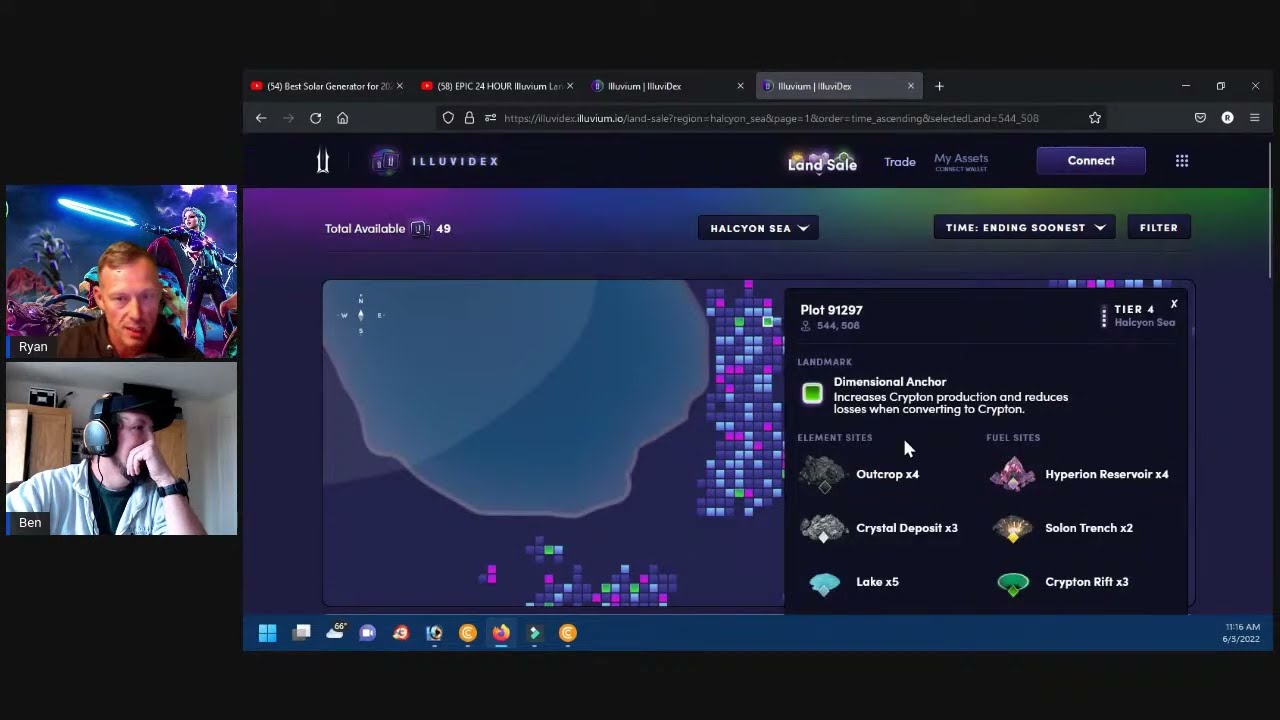This screenshot has height=720, width=1280.
Task: Click the browser home icon
Action: click(x=342, y=118)
